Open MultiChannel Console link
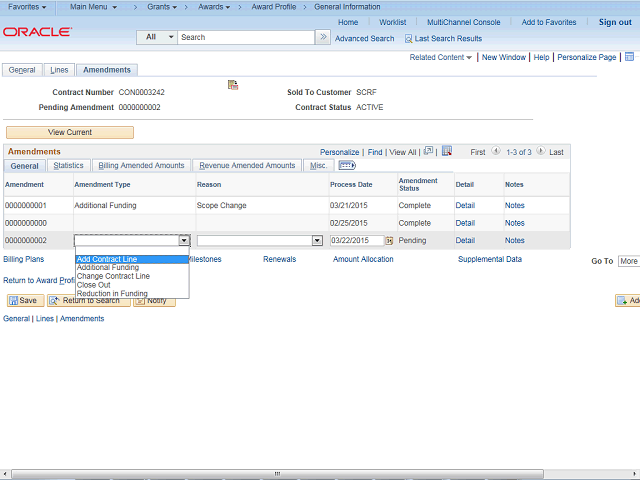This screenshot has width=640, height=480. (463, 22)
